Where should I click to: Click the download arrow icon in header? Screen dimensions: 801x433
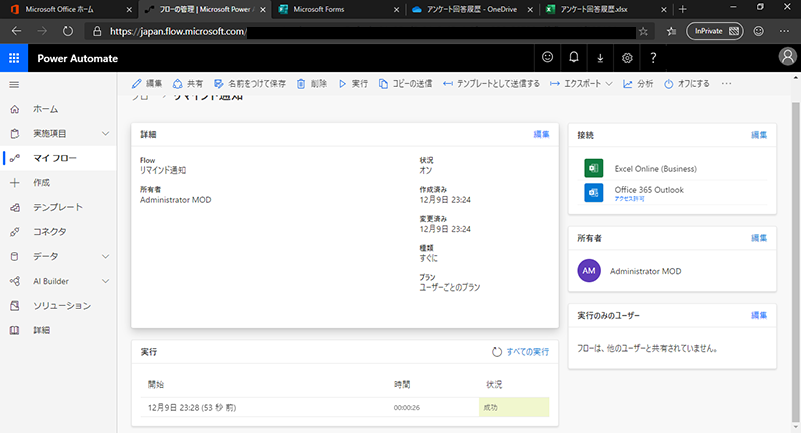(x=600, y=58)
